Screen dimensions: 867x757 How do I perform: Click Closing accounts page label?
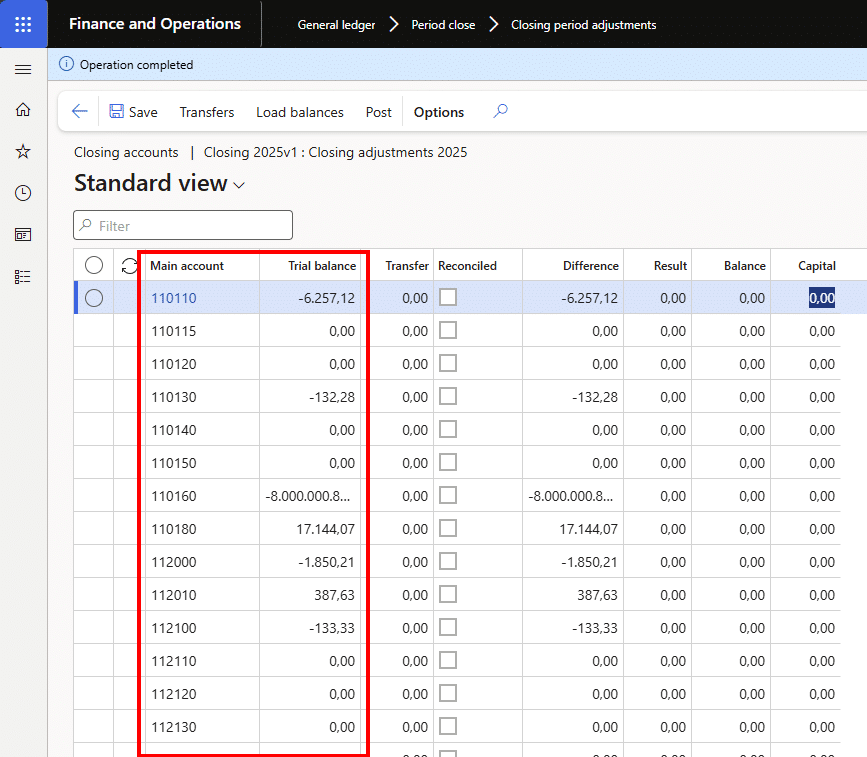[x=126, y=152]
